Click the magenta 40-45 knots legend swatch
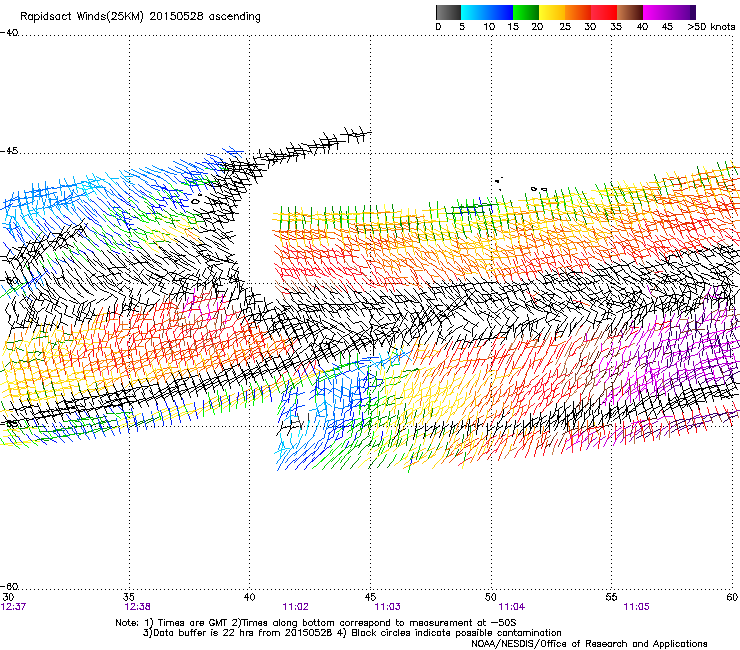Screen dimensions: 740x650 tap(656, 12)
